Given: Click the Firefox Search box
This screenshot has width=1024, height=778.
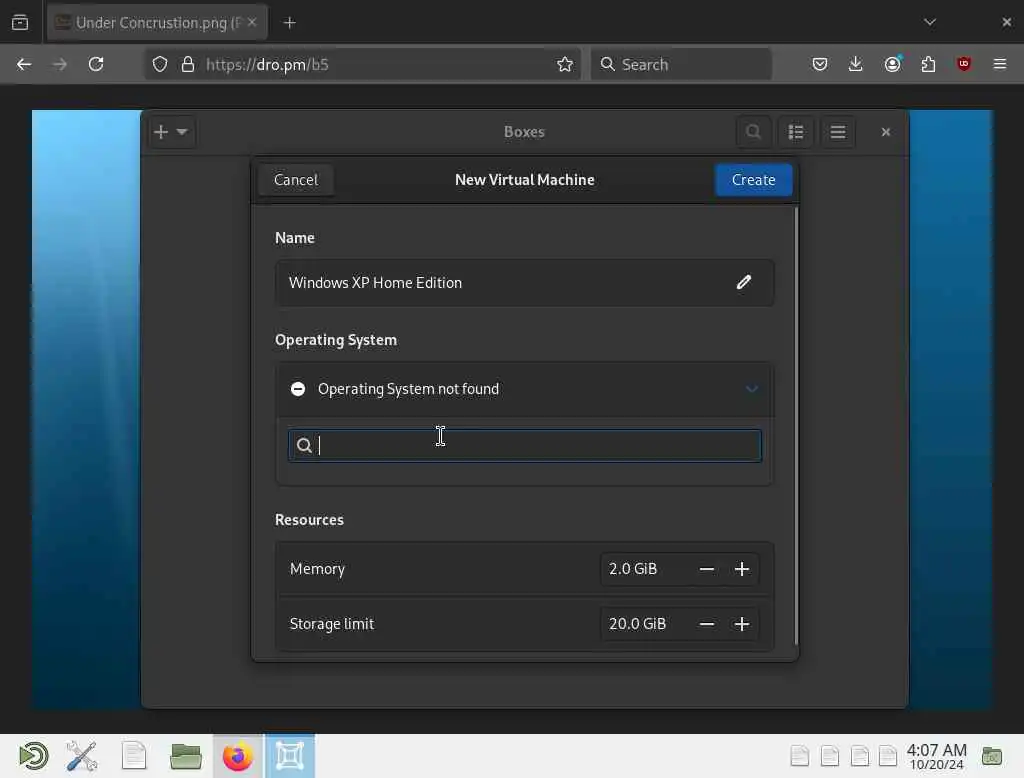Looking at the screenshot, I should pos(681,64).
